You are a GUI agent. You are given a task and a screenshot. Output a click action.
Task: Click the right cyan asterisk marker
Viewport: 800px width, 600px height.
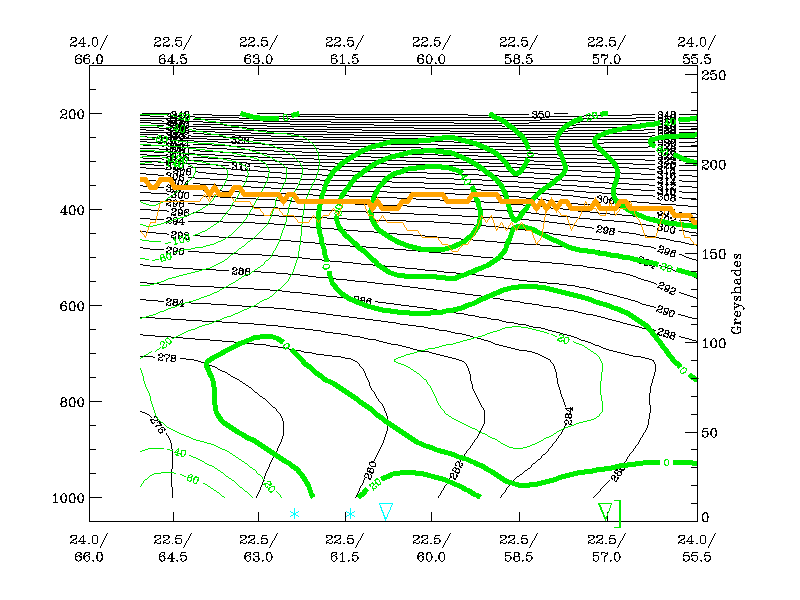(x=351, y=514)
